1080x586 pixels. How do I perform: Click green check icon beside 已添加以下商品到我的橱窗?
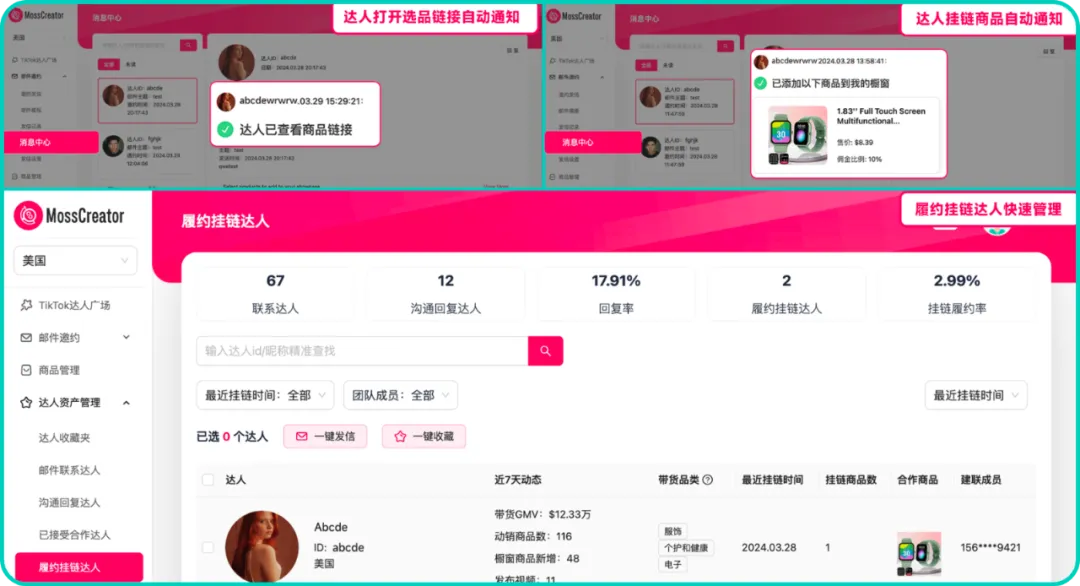[760, 83]
